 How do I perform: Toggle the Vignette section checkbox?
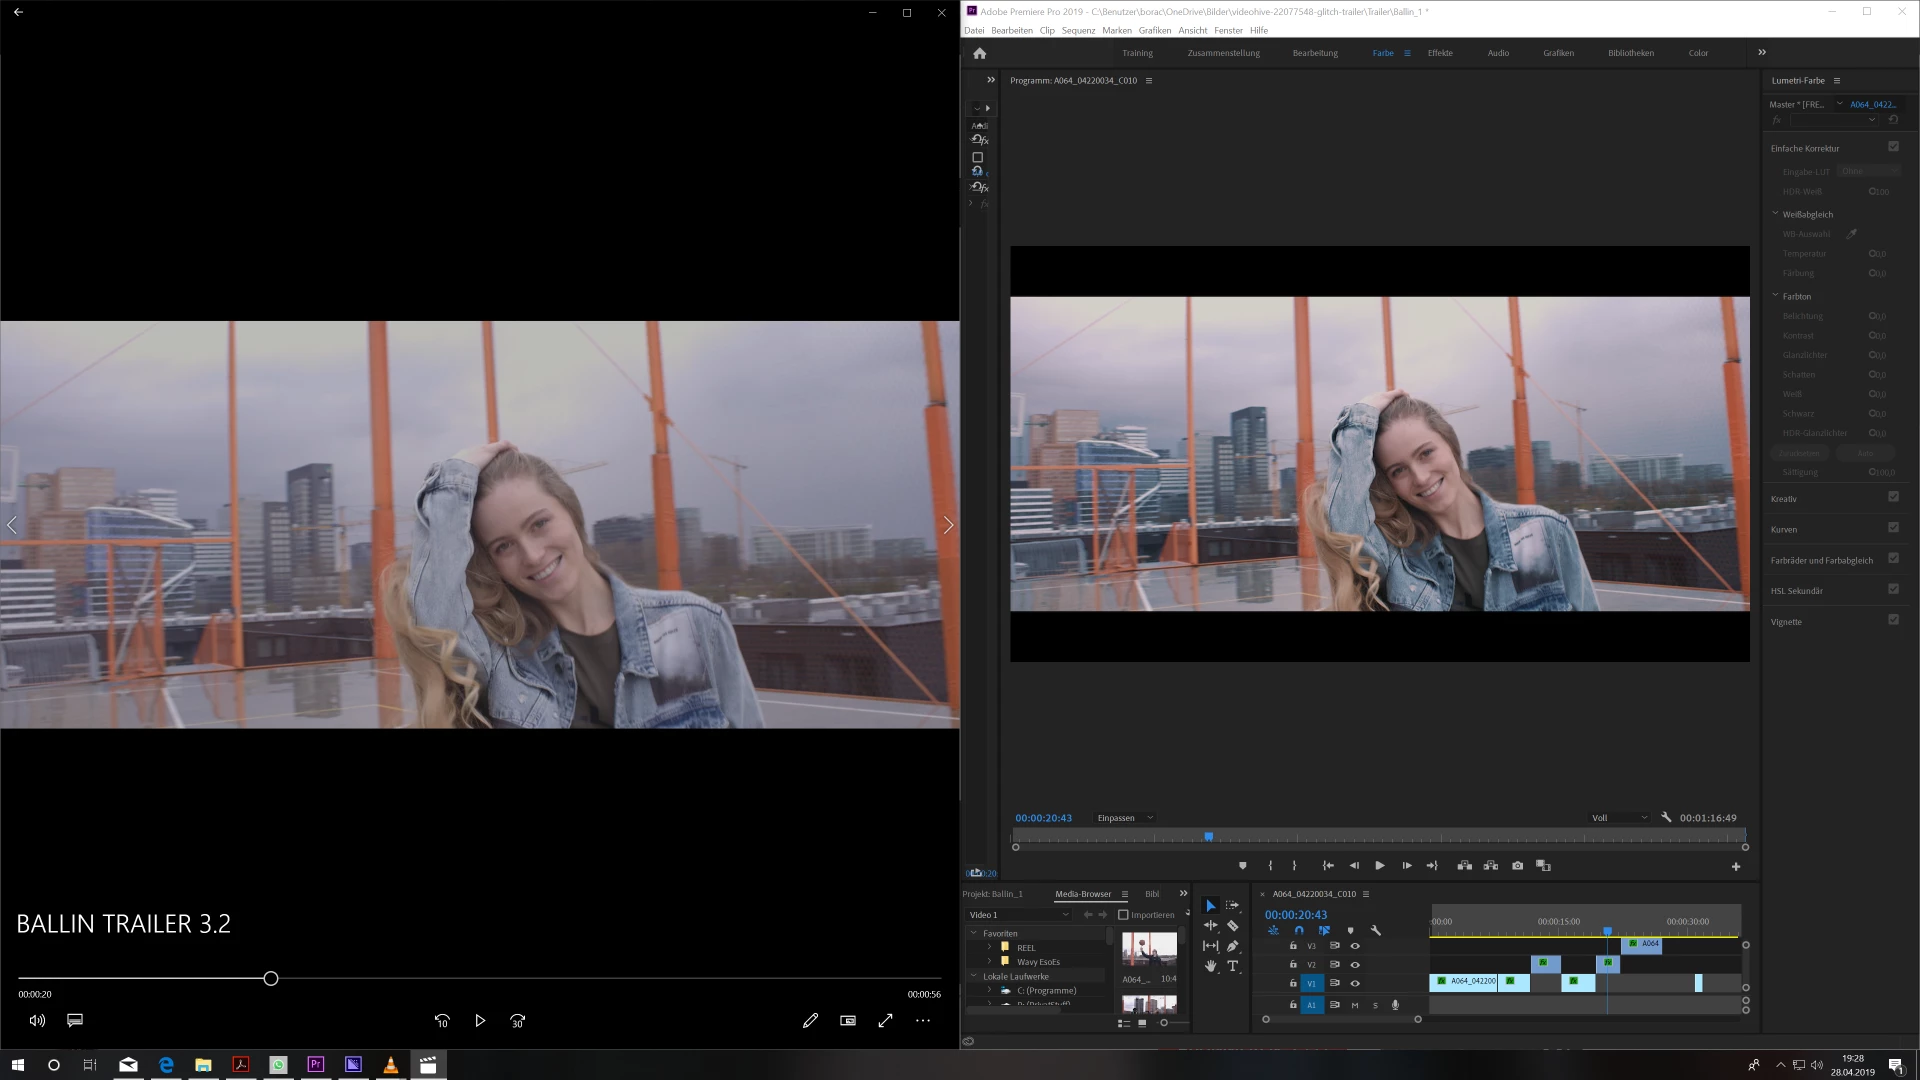tap(1893, 620)
